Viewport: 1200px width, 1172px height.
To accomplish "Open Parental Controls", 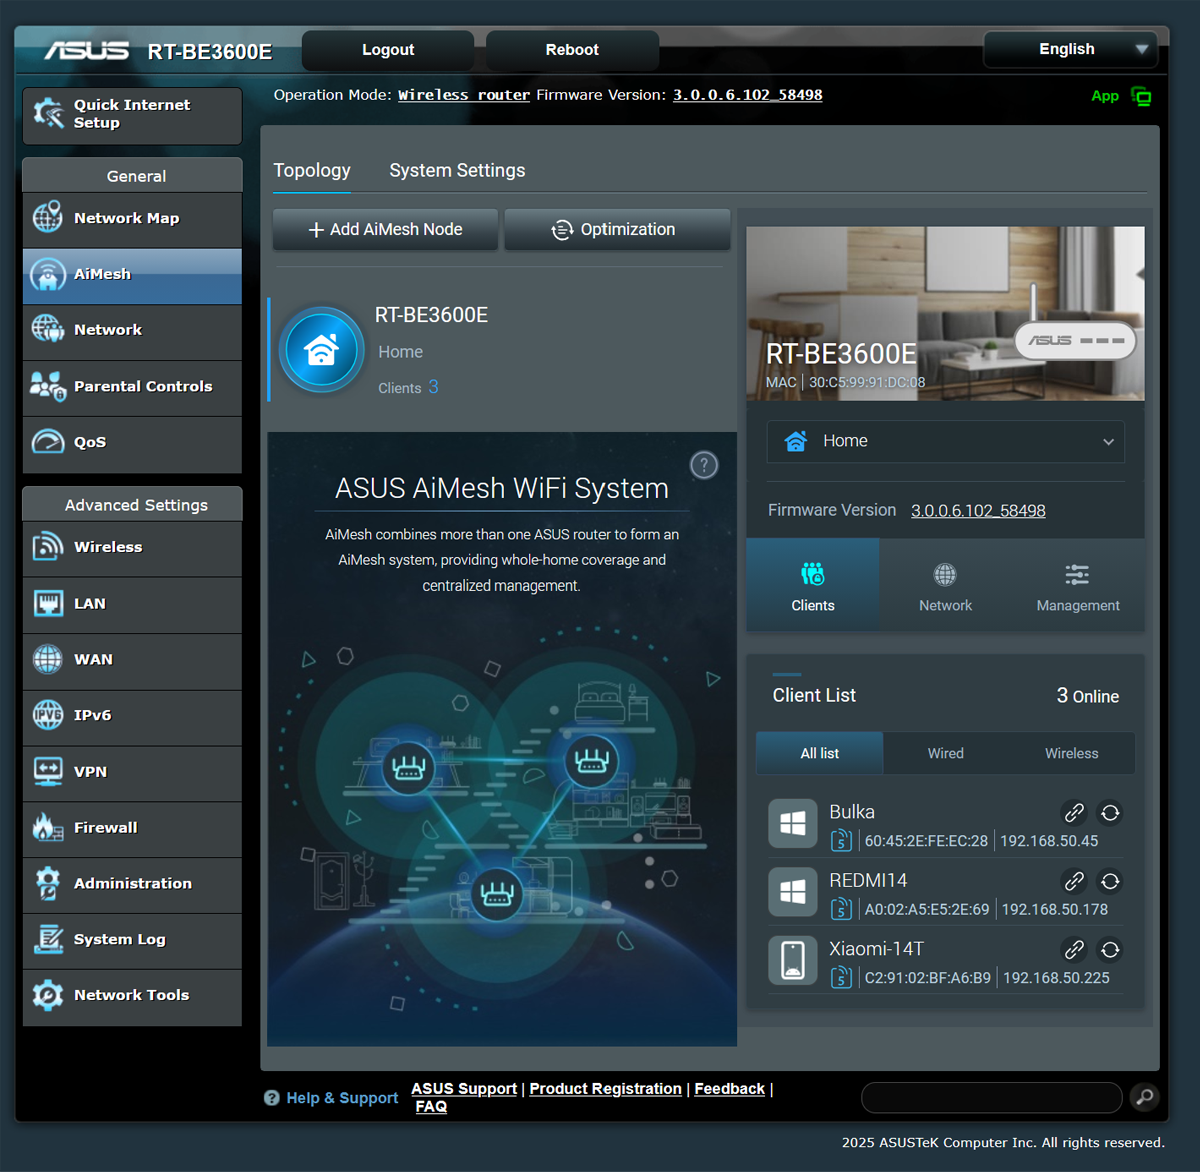I will click(132, 387).
